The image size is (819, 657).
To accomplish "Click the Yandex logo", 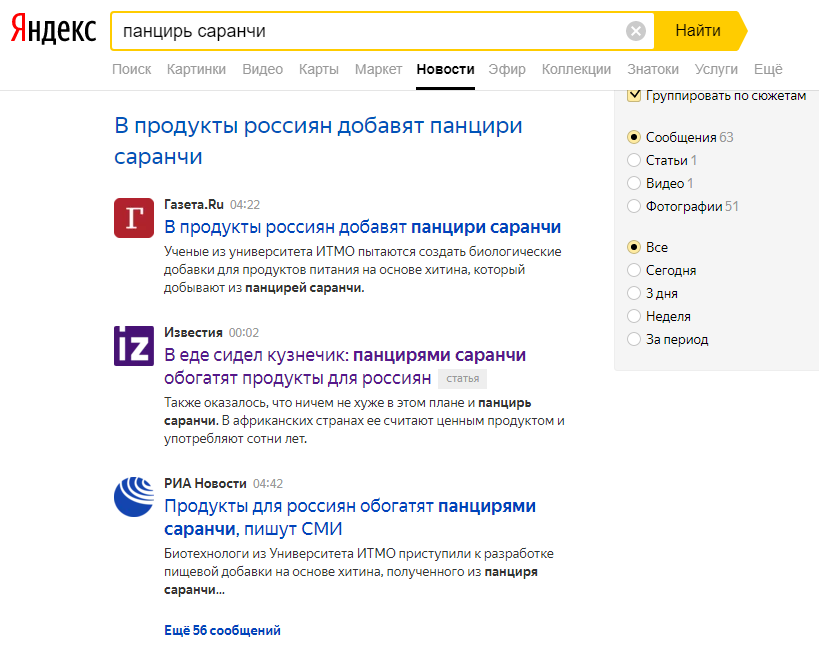I will (53, 31).
